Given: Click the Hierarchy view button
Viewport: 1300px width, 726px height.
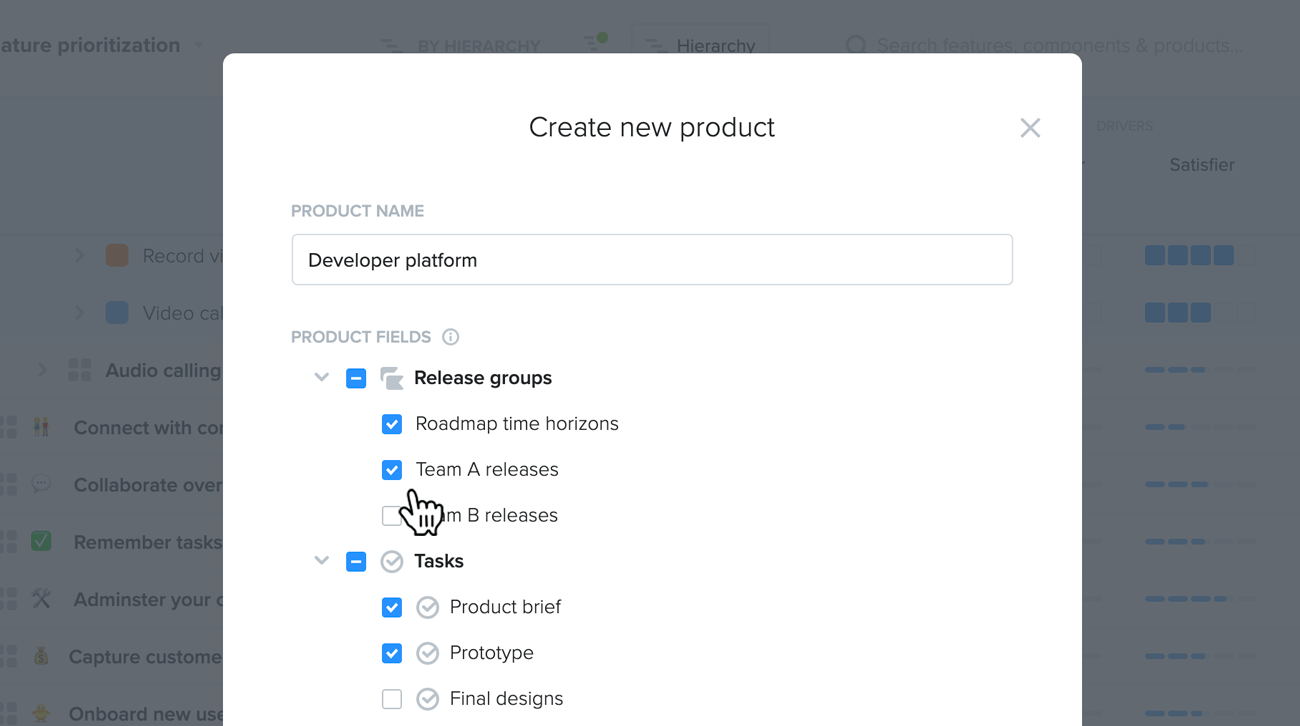Looking at the screenshot, I should pyautogui.click(x=700, y=44).
